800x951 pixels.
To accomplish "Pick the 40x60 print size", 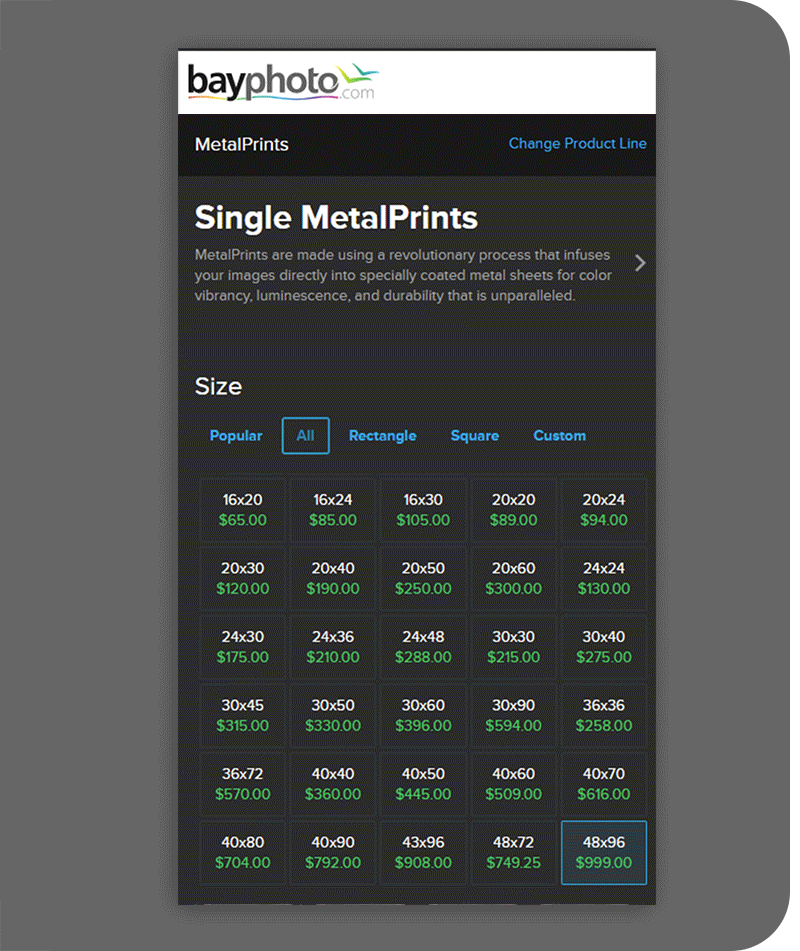I will 513,784.
